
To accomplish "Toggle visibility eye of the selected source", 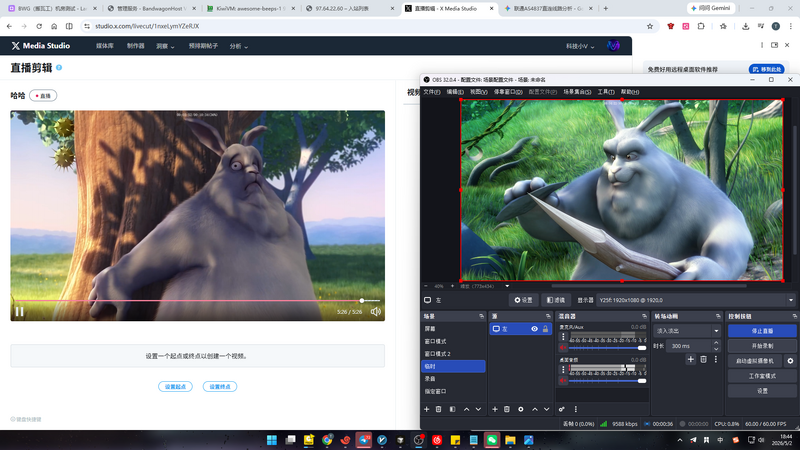I will [x=534, y=329].
